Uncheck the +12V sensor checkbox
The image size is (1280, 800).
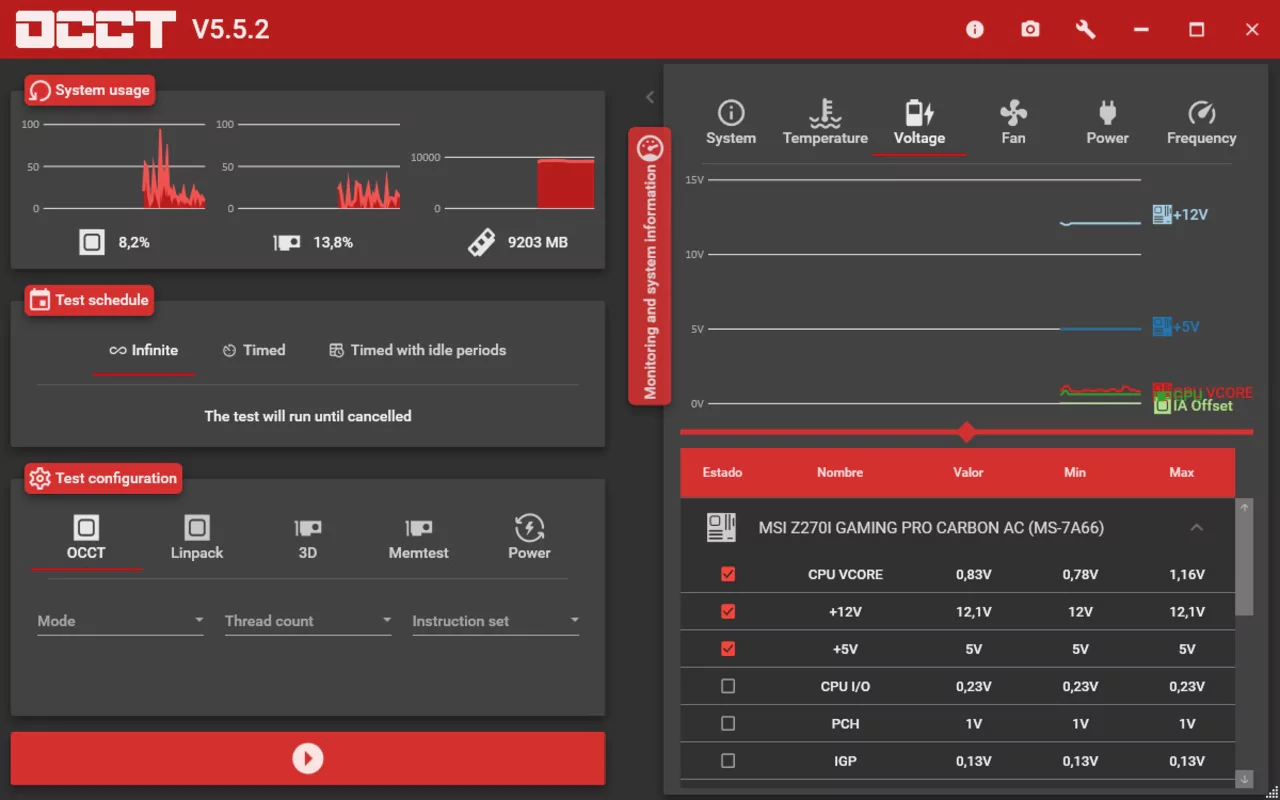pyautogui.click(x=728, y=612)
